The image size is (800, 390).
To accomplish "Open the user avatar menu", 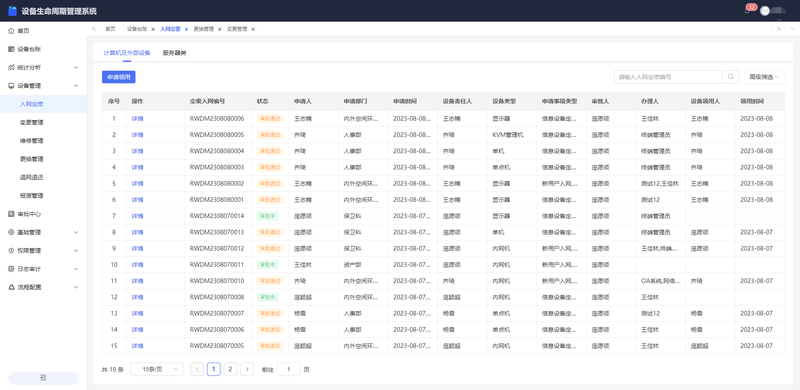I will pos(764,11).
